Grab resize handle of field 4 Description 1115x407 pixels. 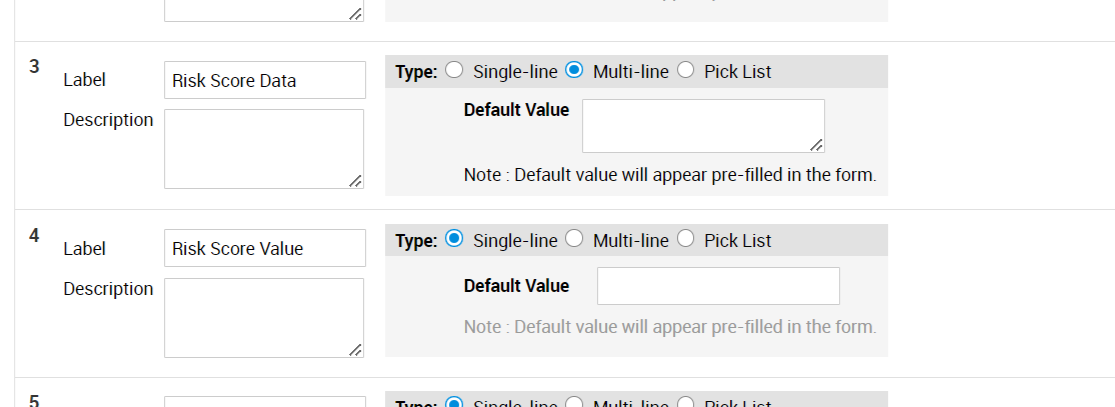356,350
